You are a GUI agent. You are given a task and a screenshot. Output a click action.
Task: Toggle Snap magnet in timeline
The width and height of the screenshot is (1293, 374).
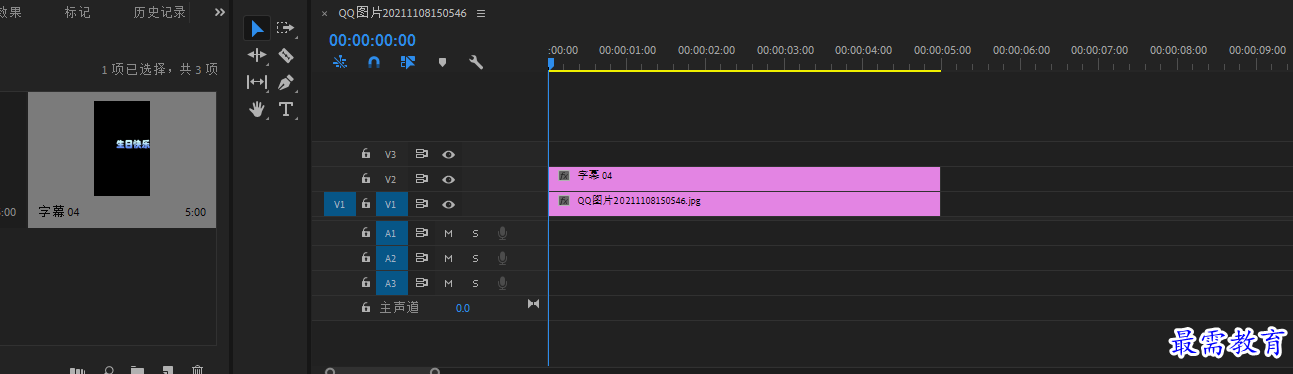[x=374, y=62]
